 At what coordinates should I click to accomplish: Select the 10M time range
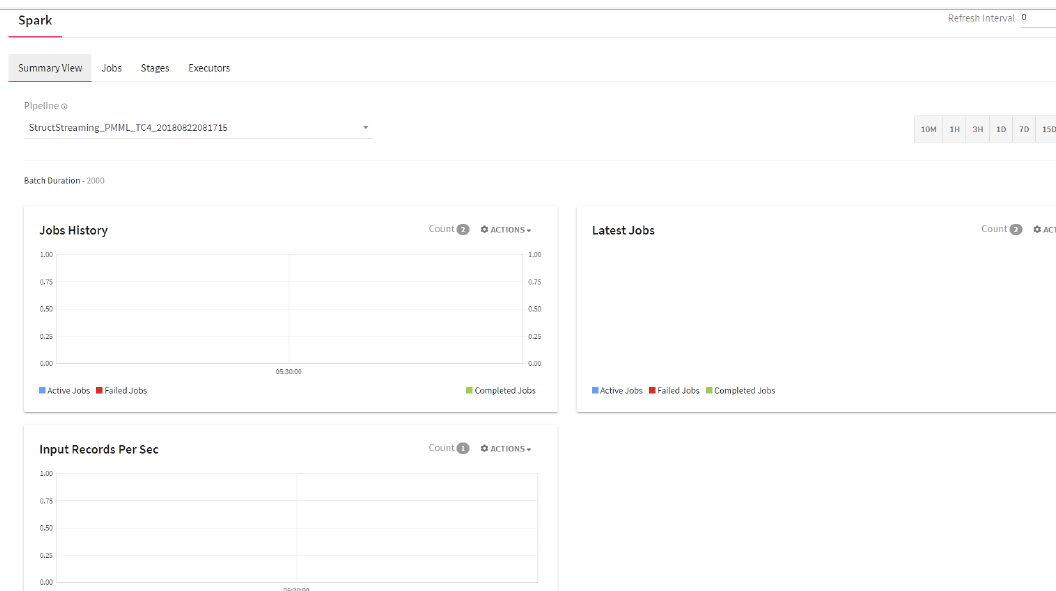click(928, 129)
